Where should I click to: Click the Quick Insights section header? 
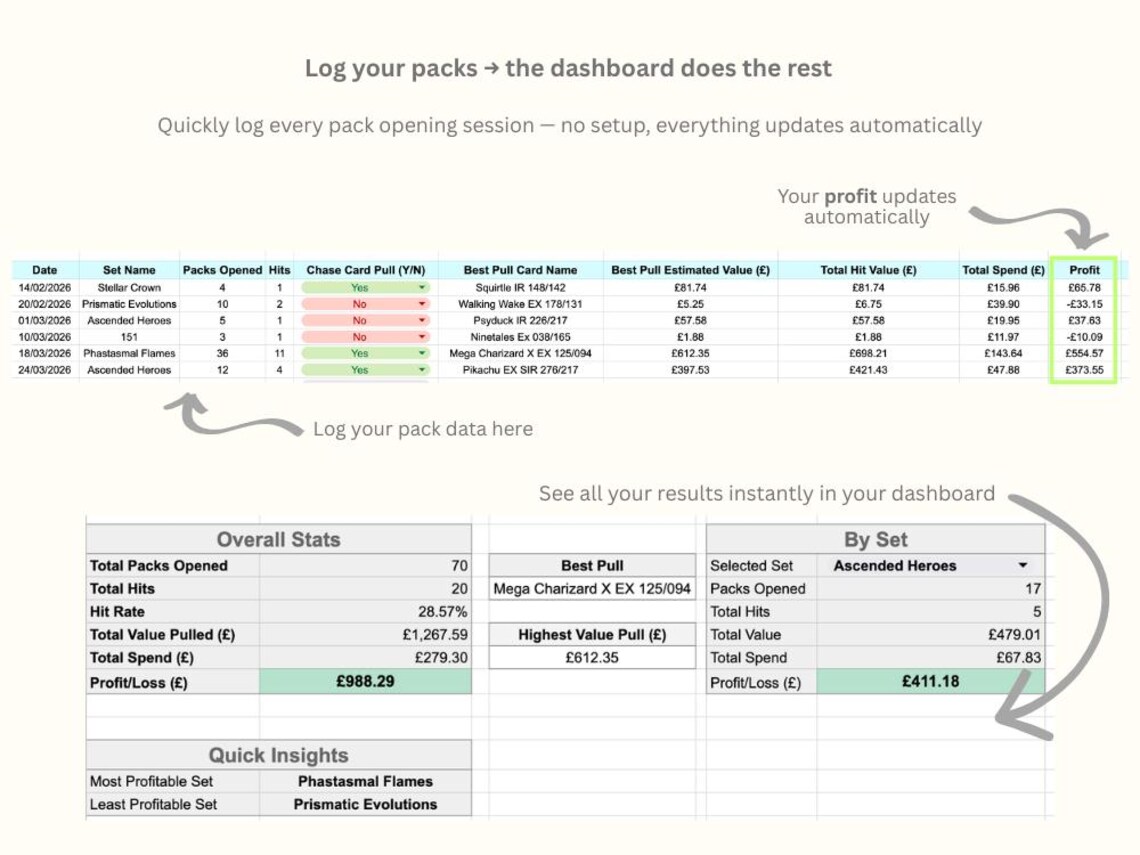tap(278, 755)
